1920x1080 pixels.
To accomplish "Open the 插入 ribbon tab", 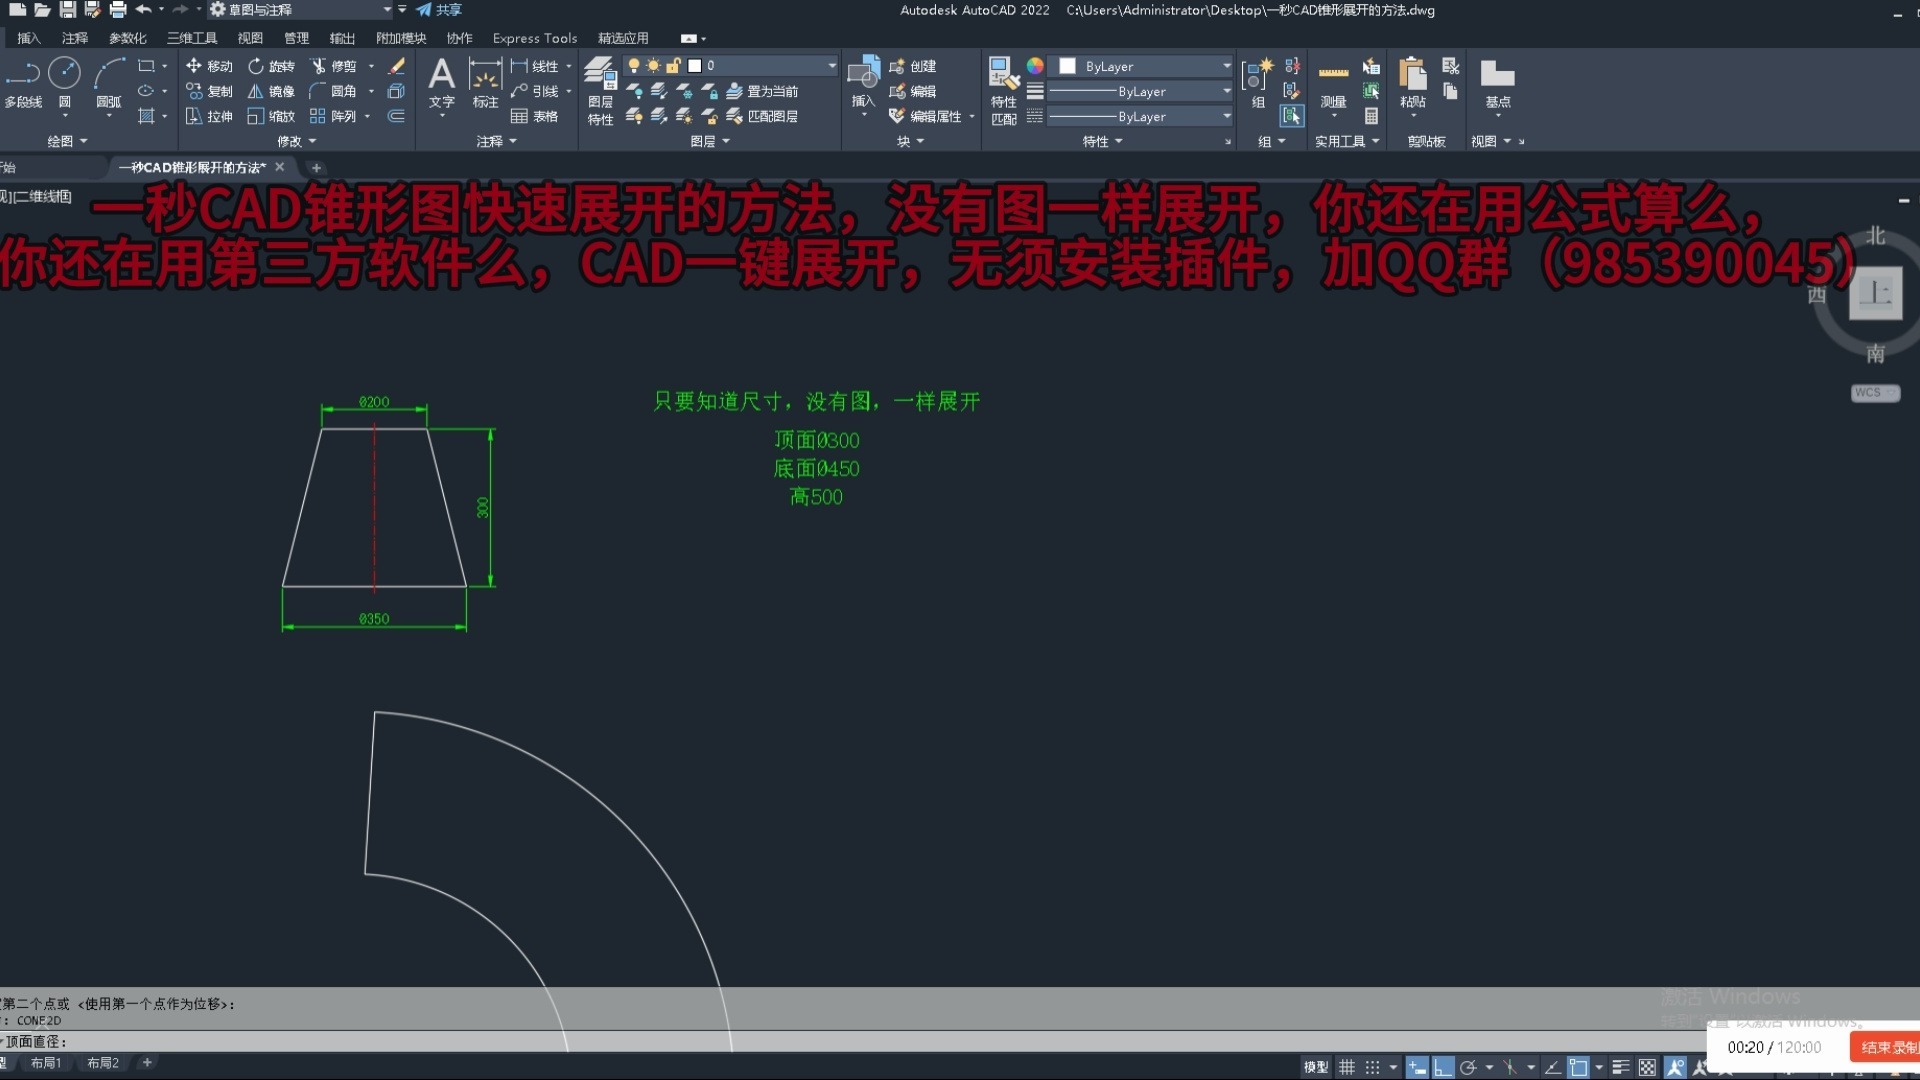I will coord(29,38).
